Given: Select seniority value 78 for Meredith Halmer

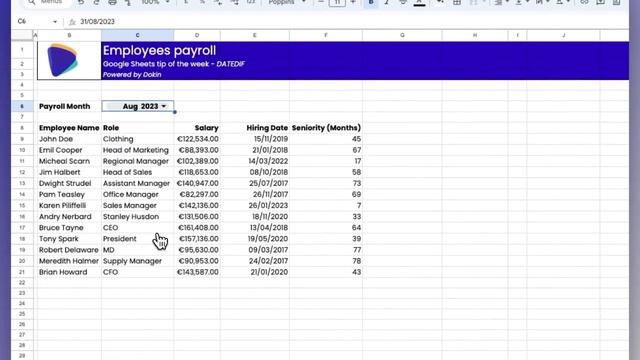Looking at the screenshot, I should tap(326, 261).
